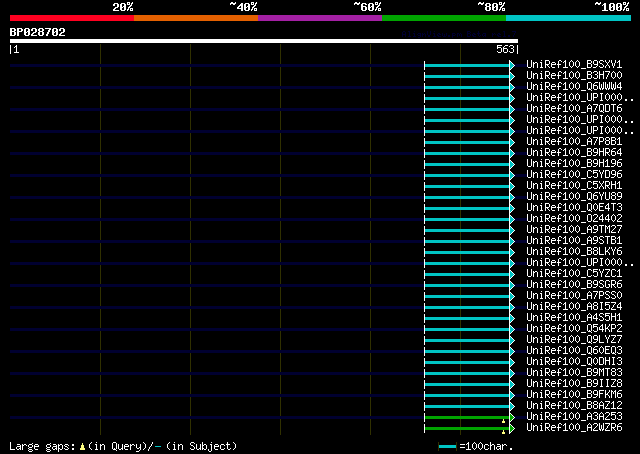This screenshot has height=454, width=640.
Task: Select the UniRef100_C5YD96 label
Action: [x=574, y=175]
